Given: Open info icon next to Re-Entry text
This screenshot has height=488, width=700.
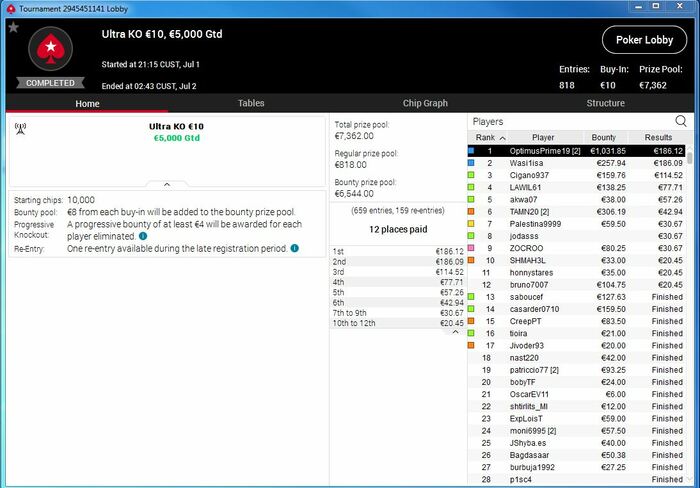Looking at the screenshot, I should (295, 248).
